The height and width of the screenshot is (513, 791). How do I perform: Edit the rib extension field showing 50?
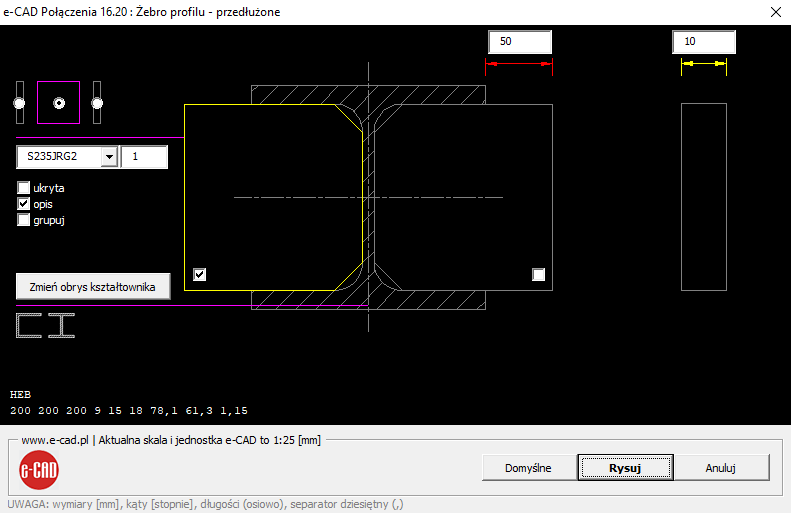point(520,42)
